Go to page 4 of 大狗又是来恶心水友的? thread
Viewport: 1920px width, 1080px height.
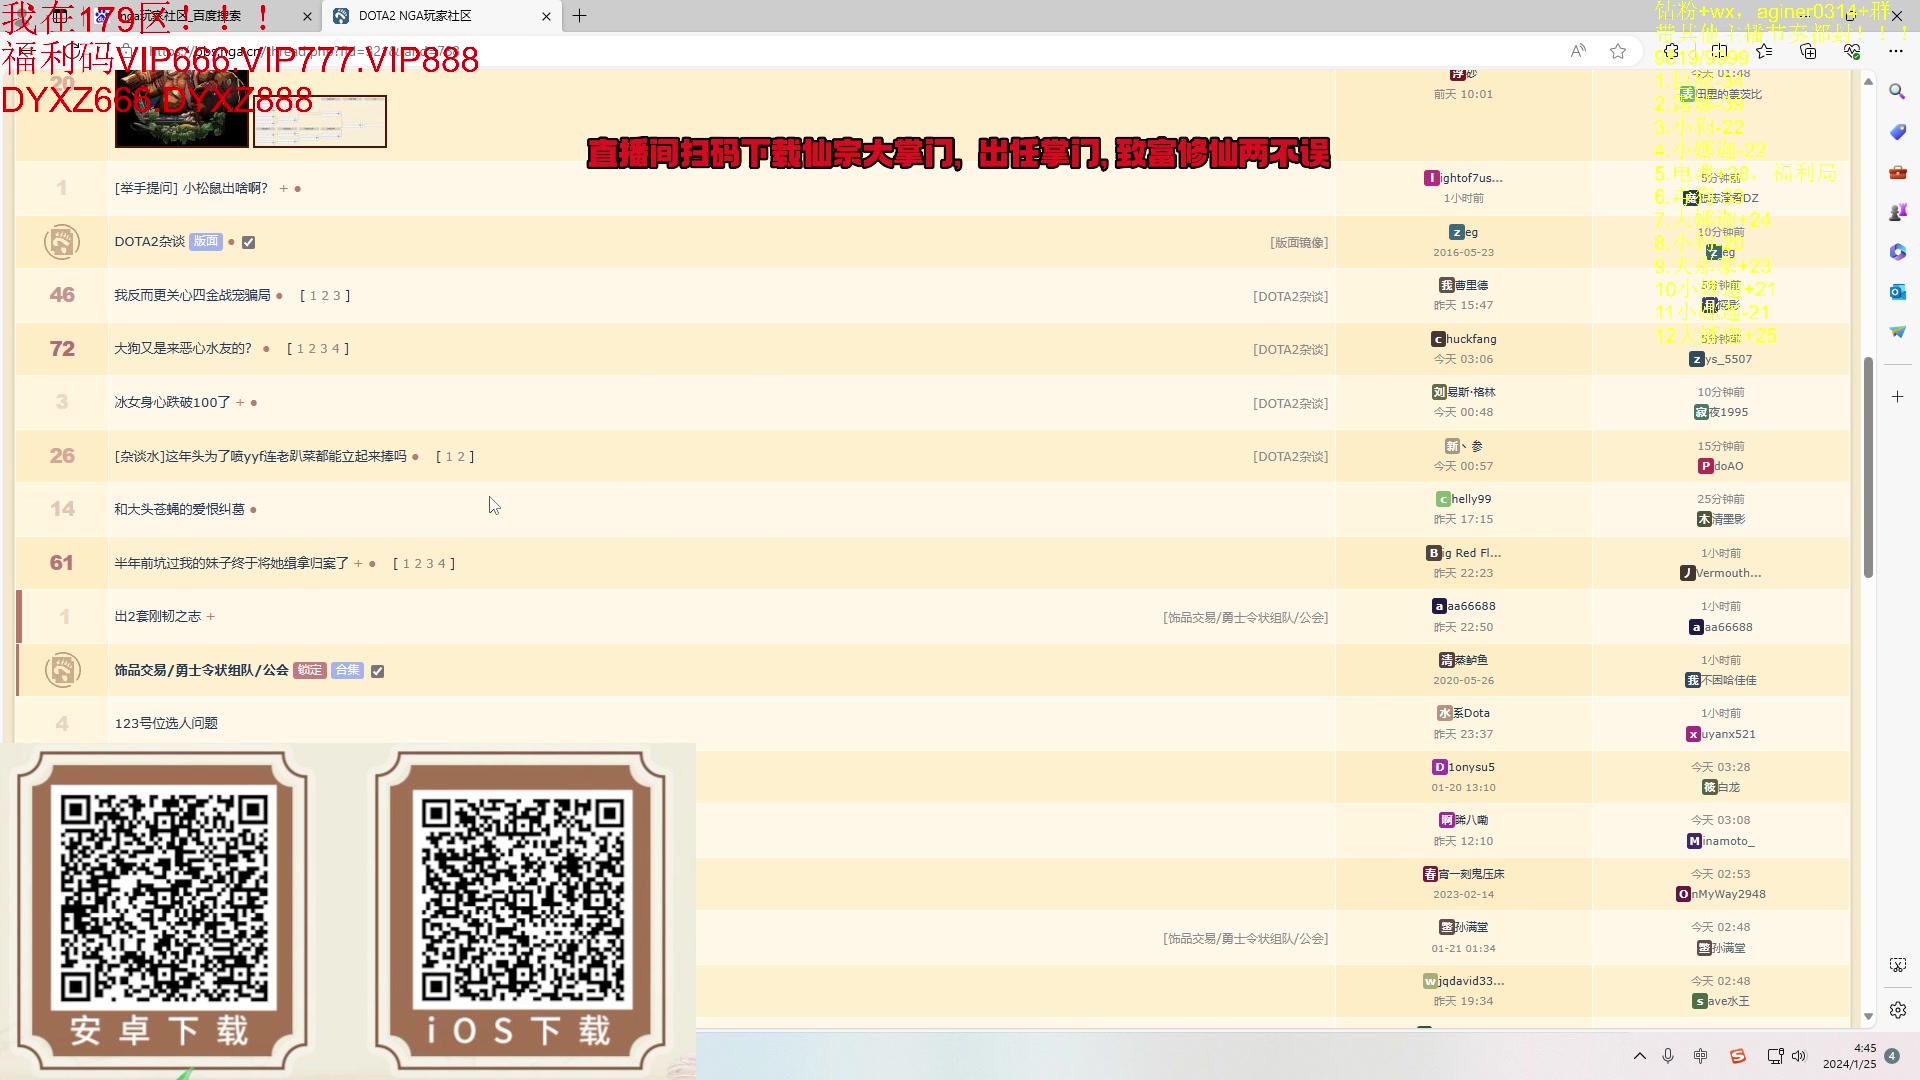pos(335,349)
